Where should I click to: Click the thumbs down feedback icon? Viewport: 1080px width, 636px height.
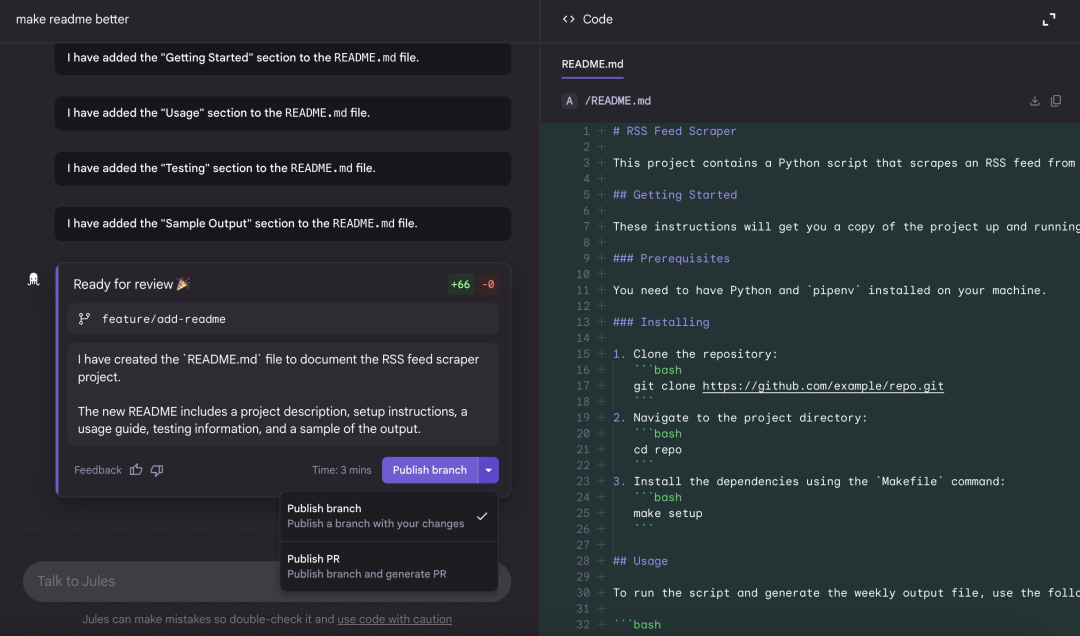point(157,470)
